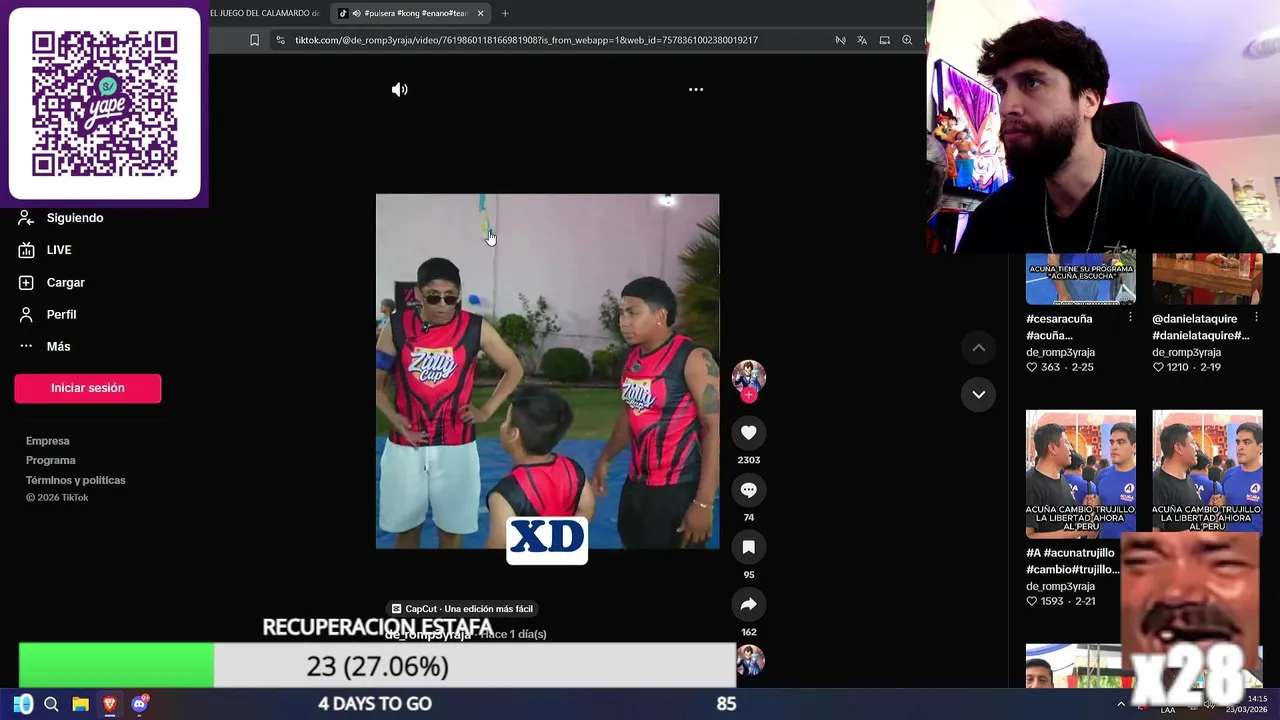Follow creator via red plus badge
This screenshot has height=720, width=1280.
748,395
